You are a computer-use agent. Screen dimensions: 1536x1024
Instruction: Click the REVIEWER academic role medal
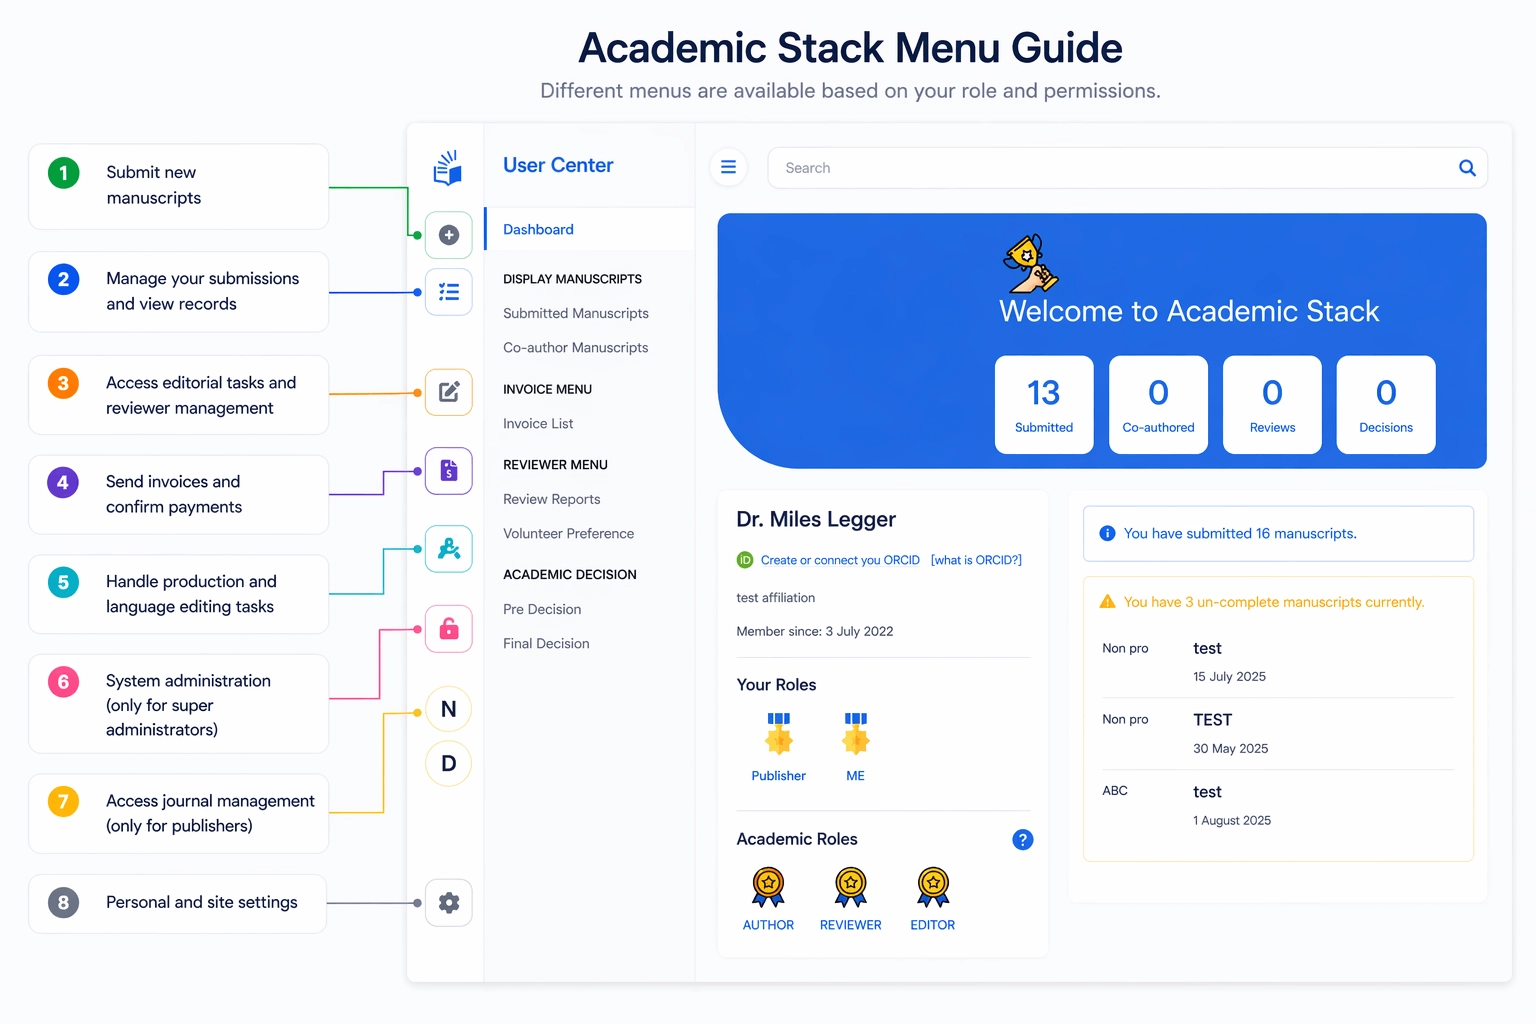coord(851,900)
